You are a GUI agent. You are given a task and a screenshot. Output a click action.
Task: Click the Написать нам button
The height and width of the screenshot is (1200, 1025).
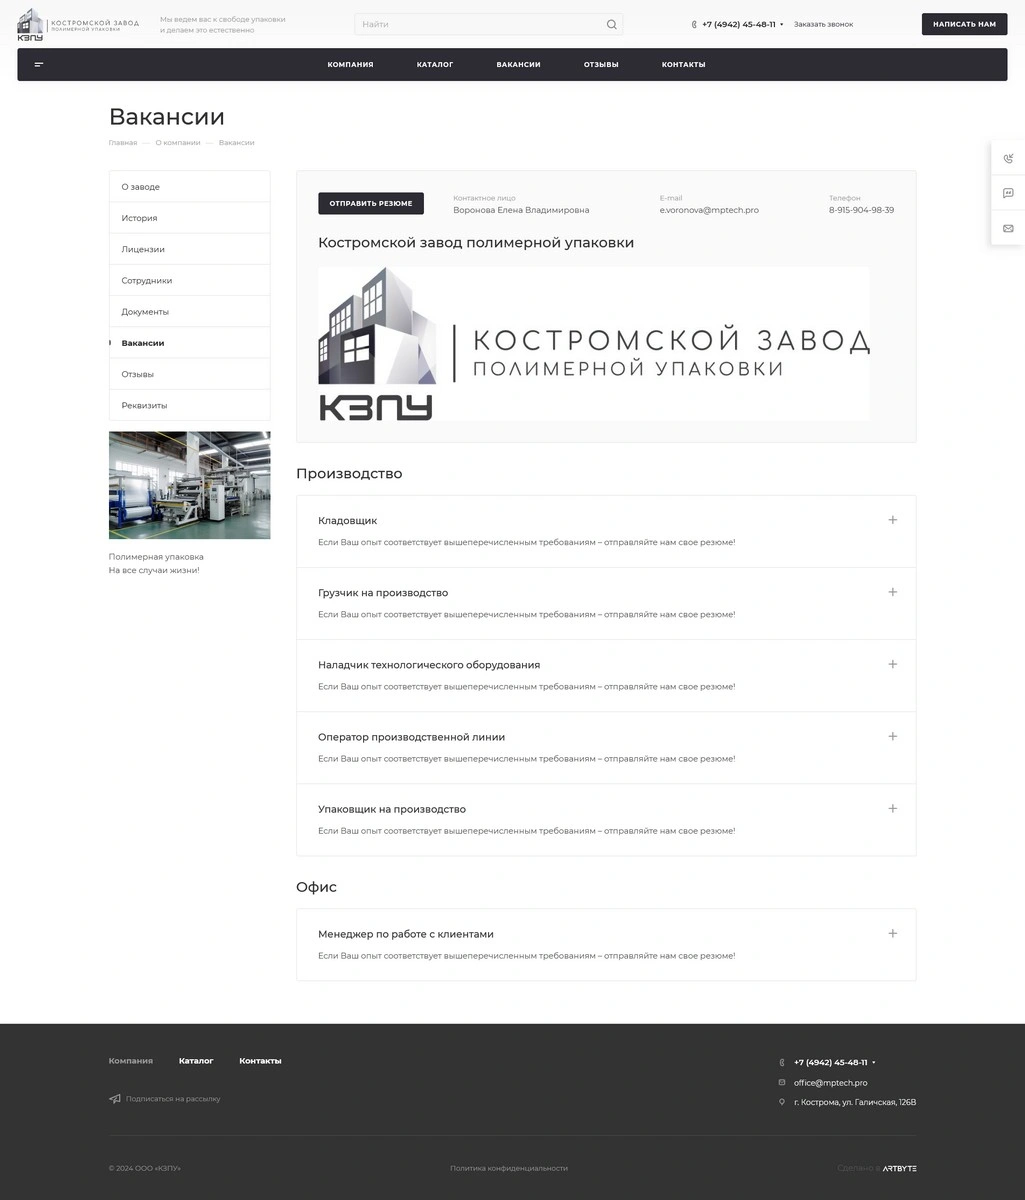(964, 24)
